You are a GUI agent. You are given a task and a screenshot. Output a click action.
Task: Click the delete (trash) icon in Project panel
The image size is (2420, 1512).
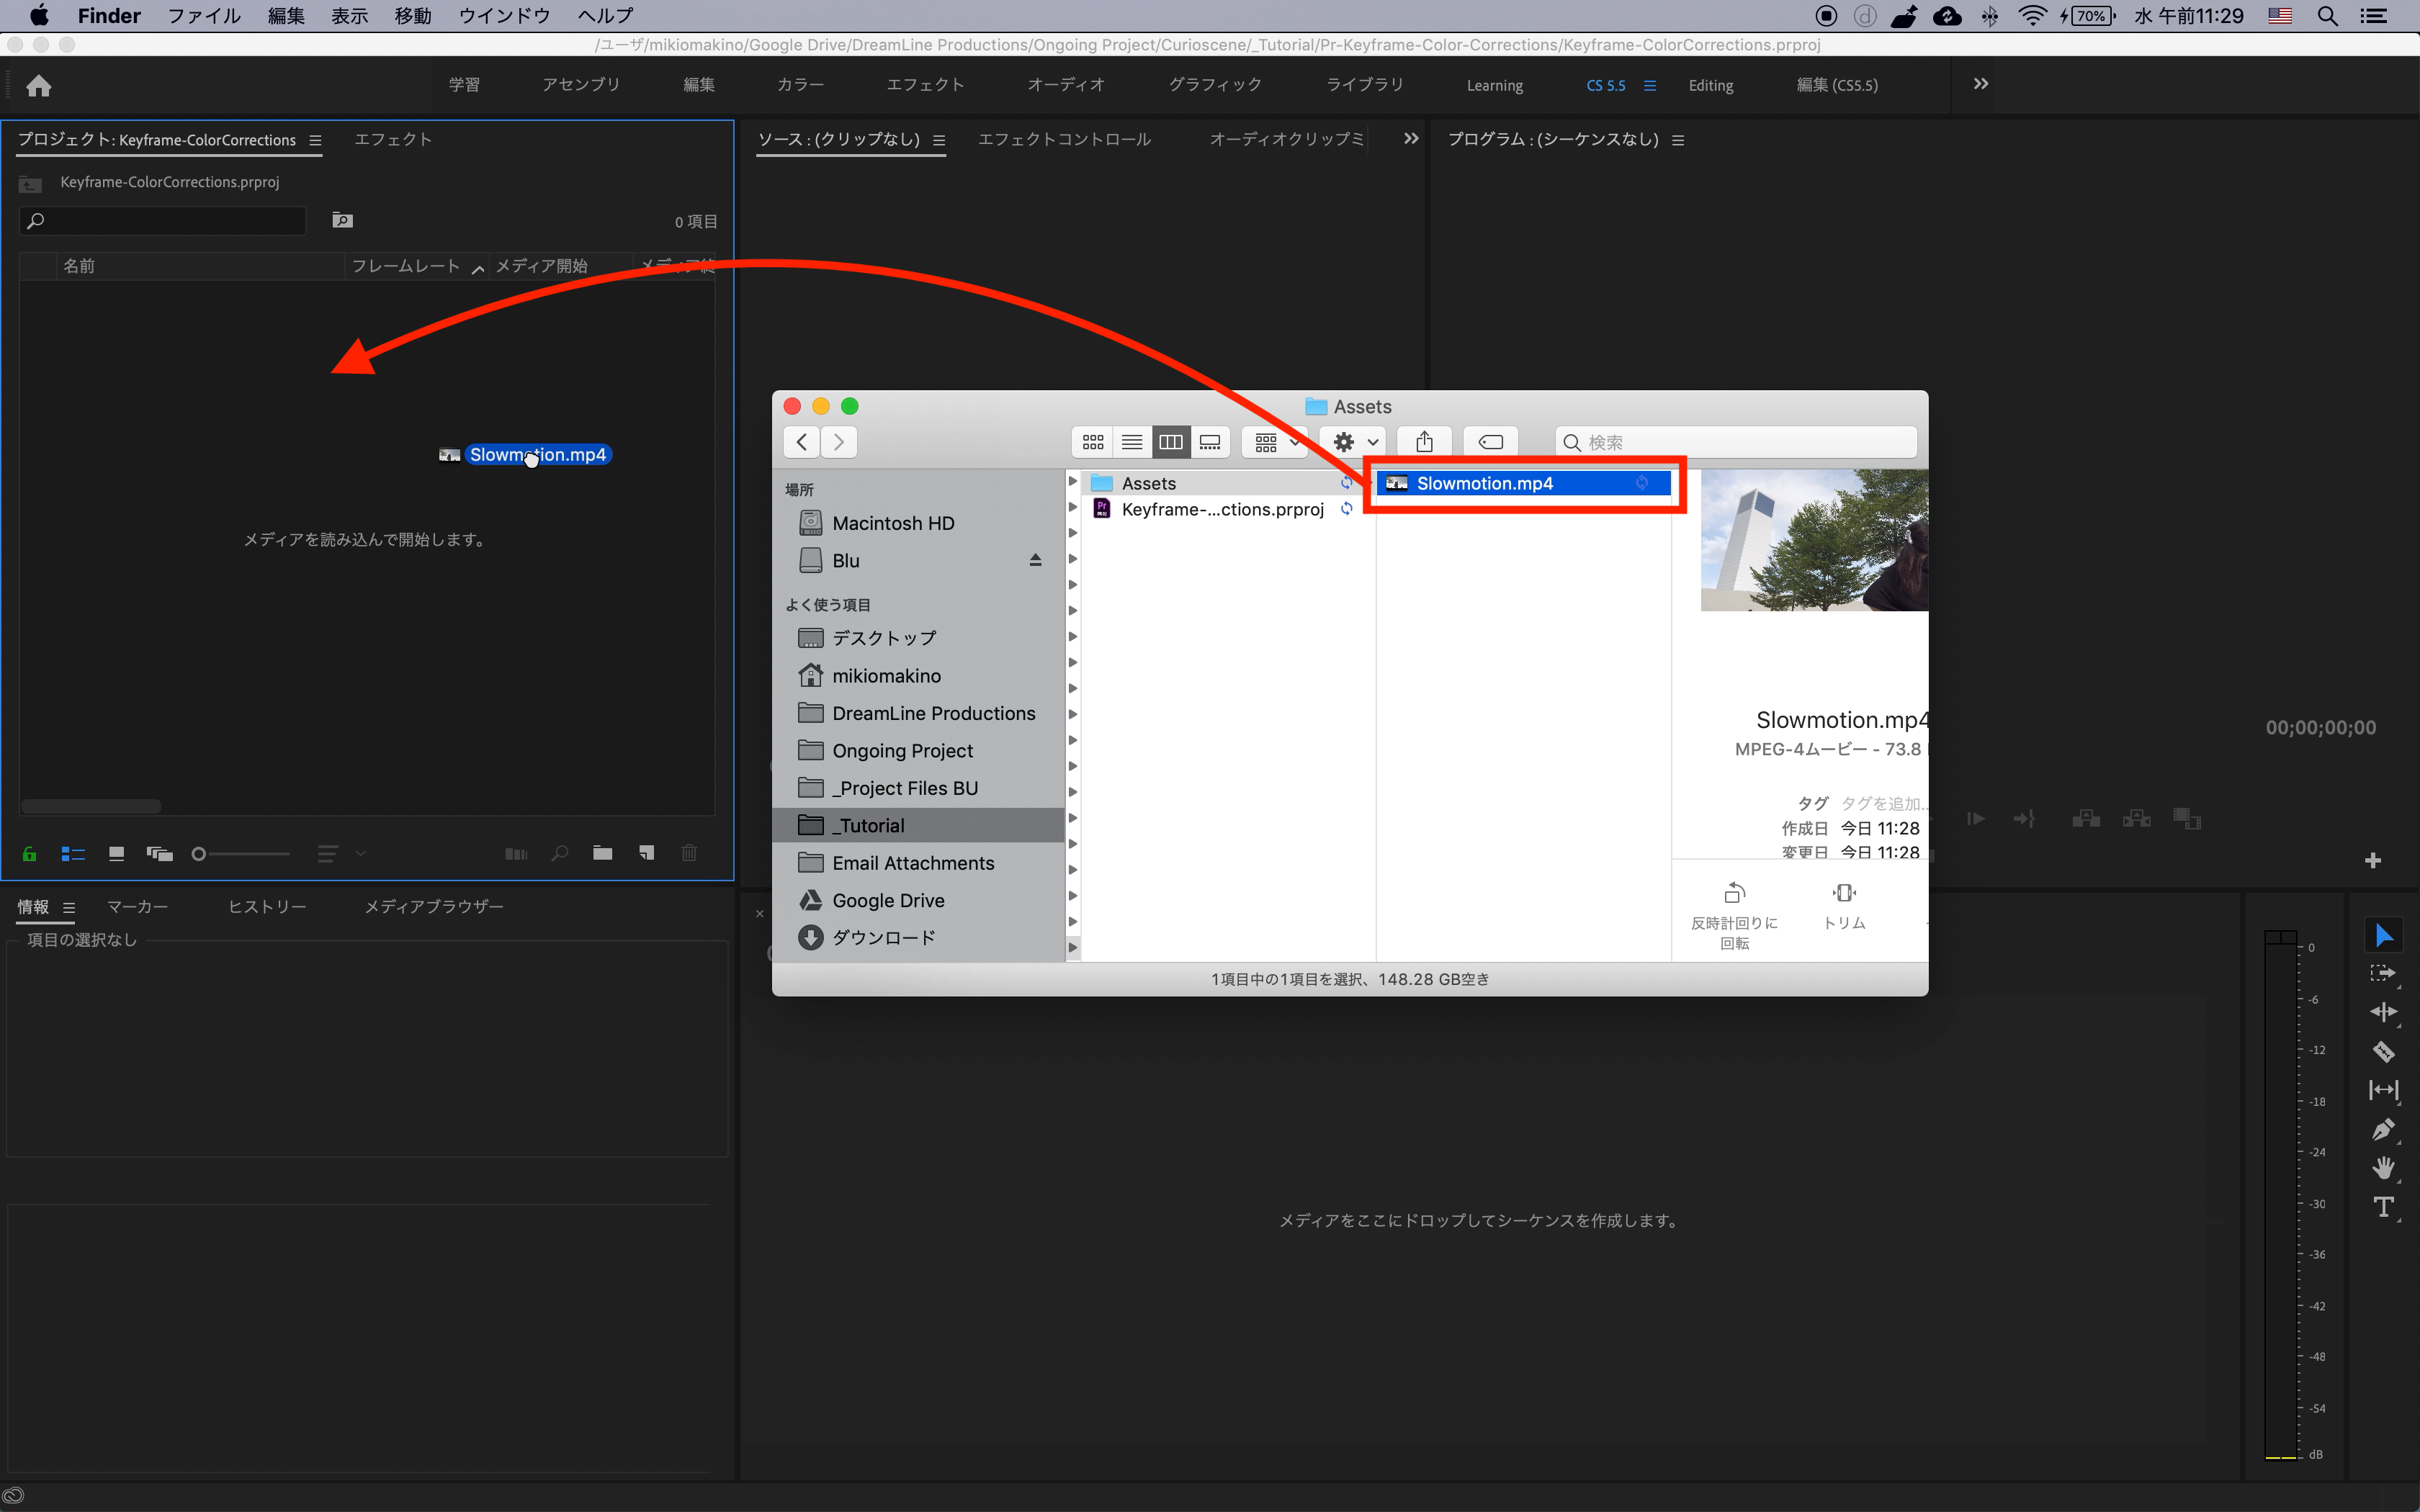click(689, 853)
